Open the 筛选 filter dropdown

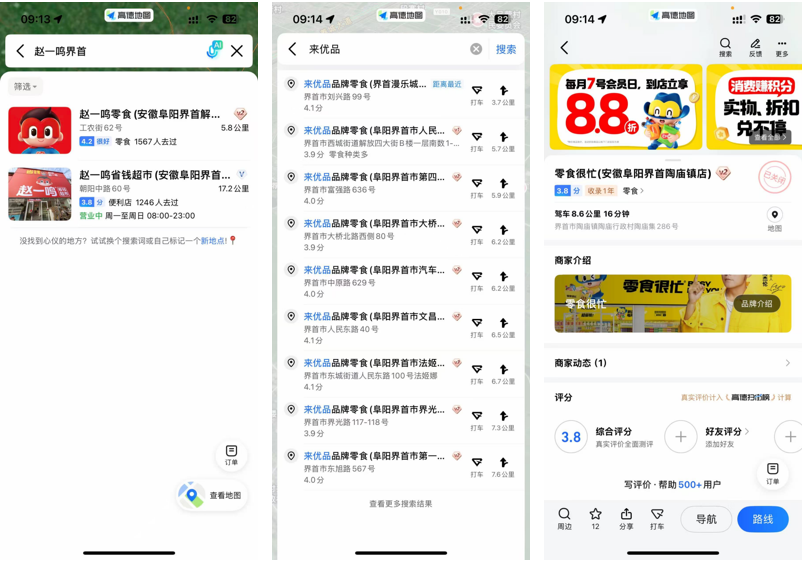pyautogui.click(x=25, y=87)
